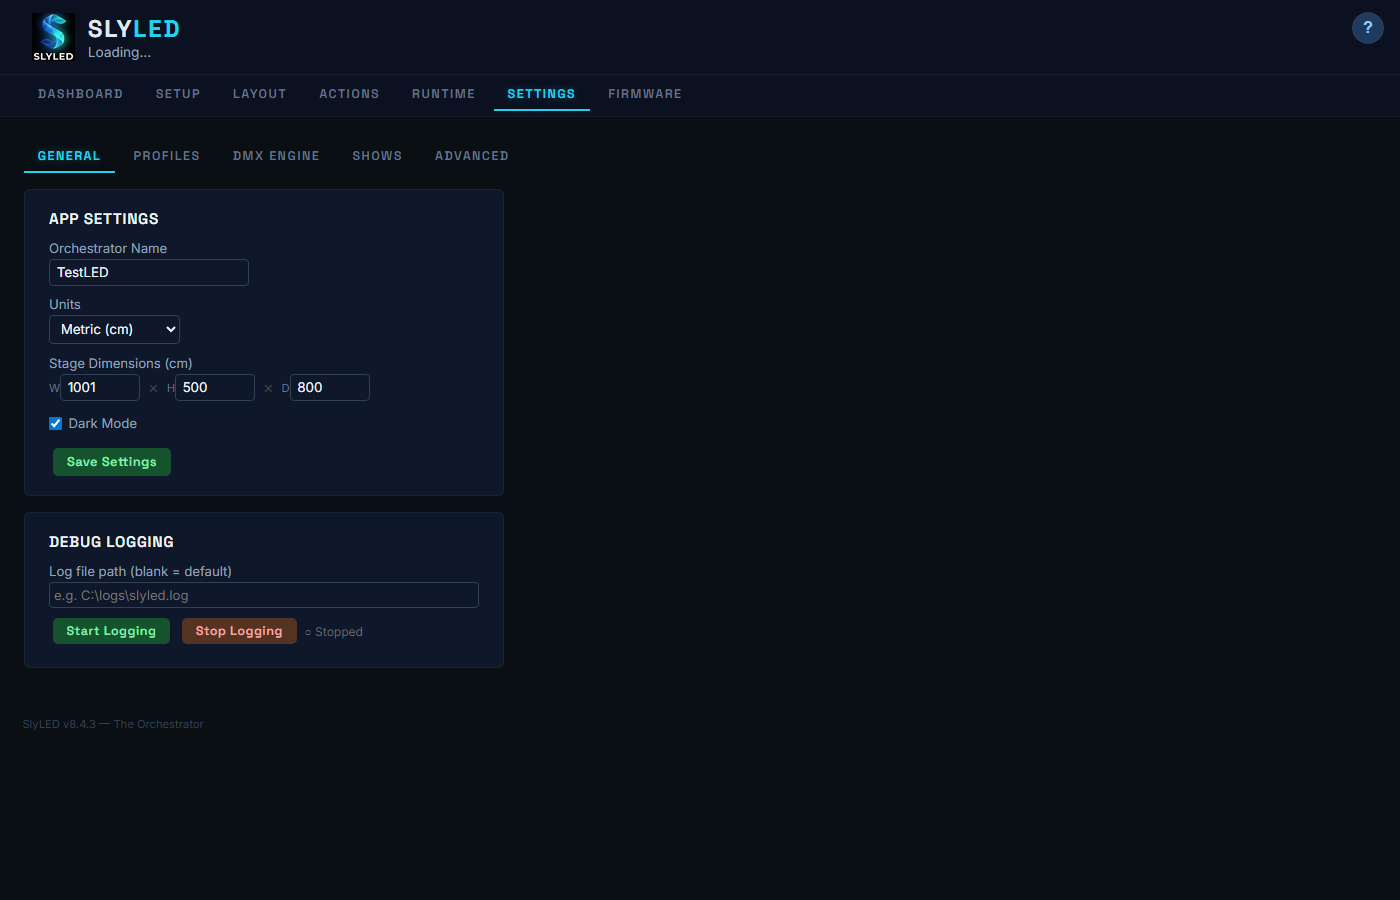1400x900 pixels.
Task: Open the Units dropdown
Action: tap(114, 330)
